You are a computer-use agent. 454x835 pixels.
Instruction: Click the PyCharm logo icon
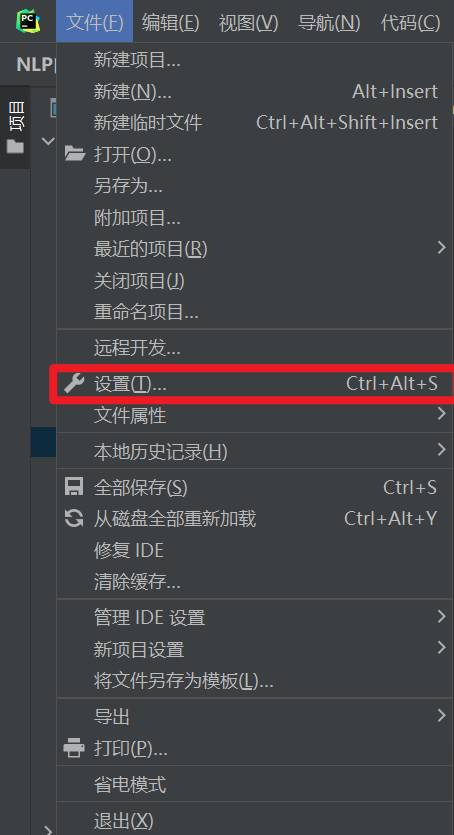point(28,22)
